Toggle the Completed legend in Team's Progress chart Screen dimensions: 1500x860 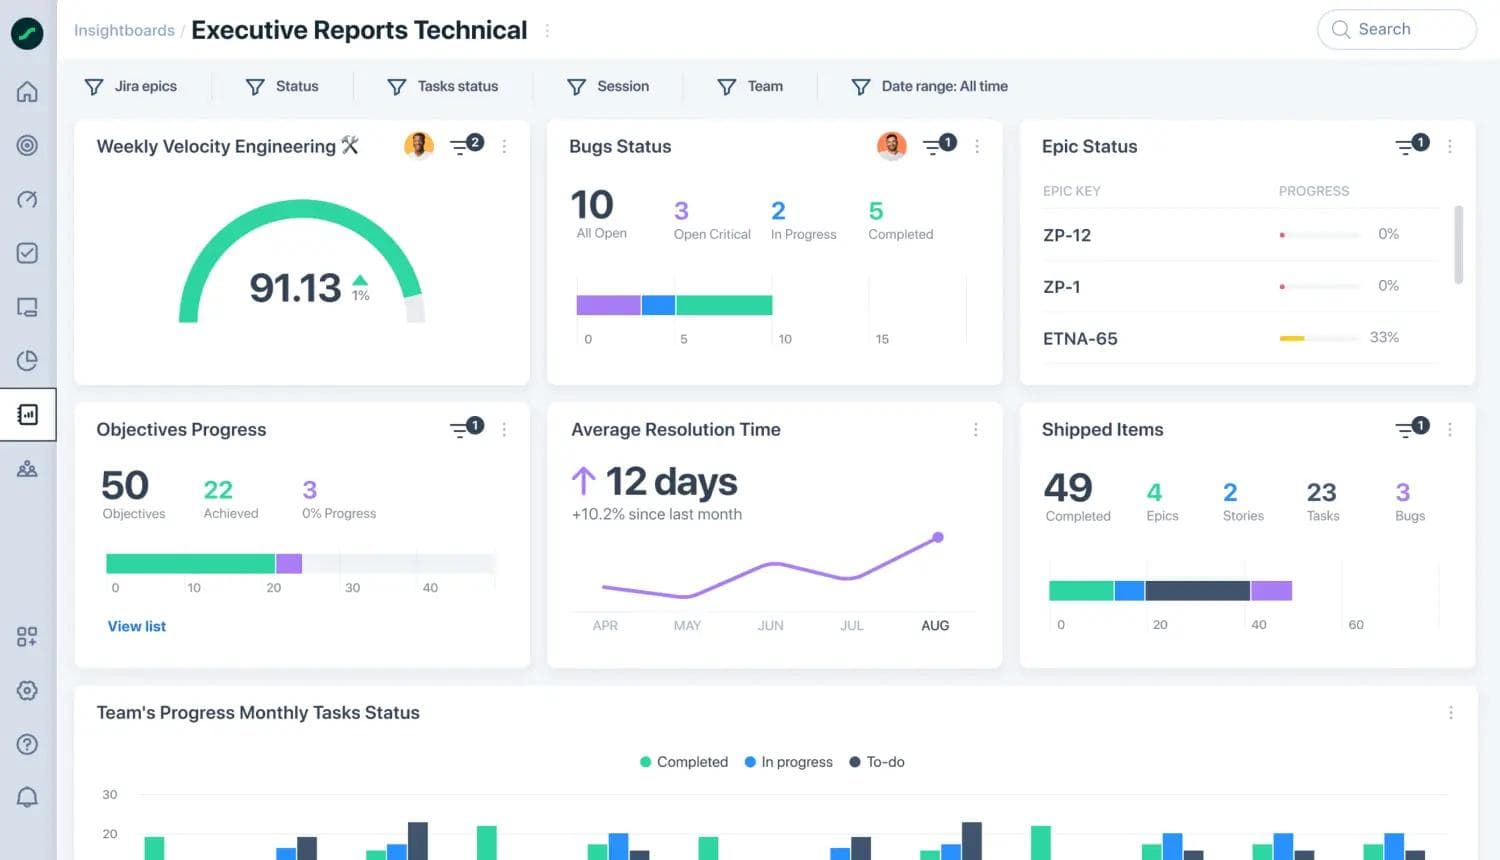point(683,761)
